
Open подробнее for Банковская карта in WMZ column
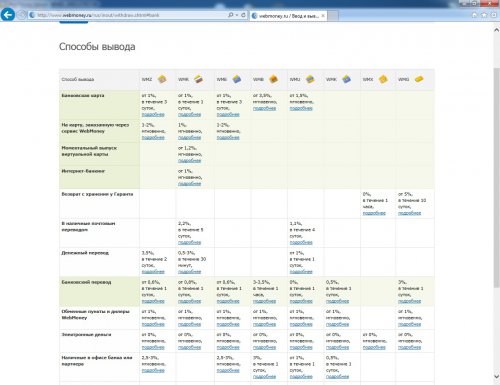153,115
